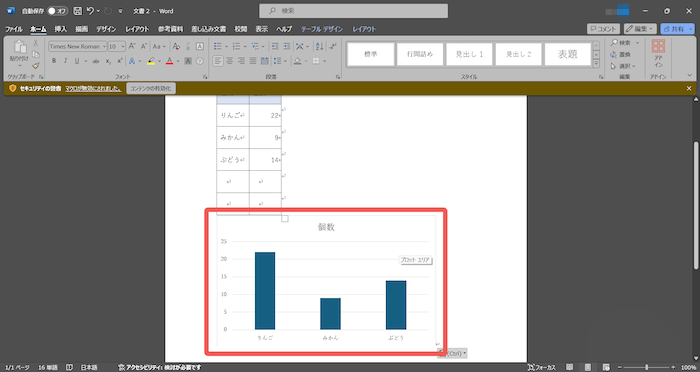The width and height of the screenshot is (700, 372).
Task: Clear all formatting with the eraser A icon
Action: click(176, 46)
